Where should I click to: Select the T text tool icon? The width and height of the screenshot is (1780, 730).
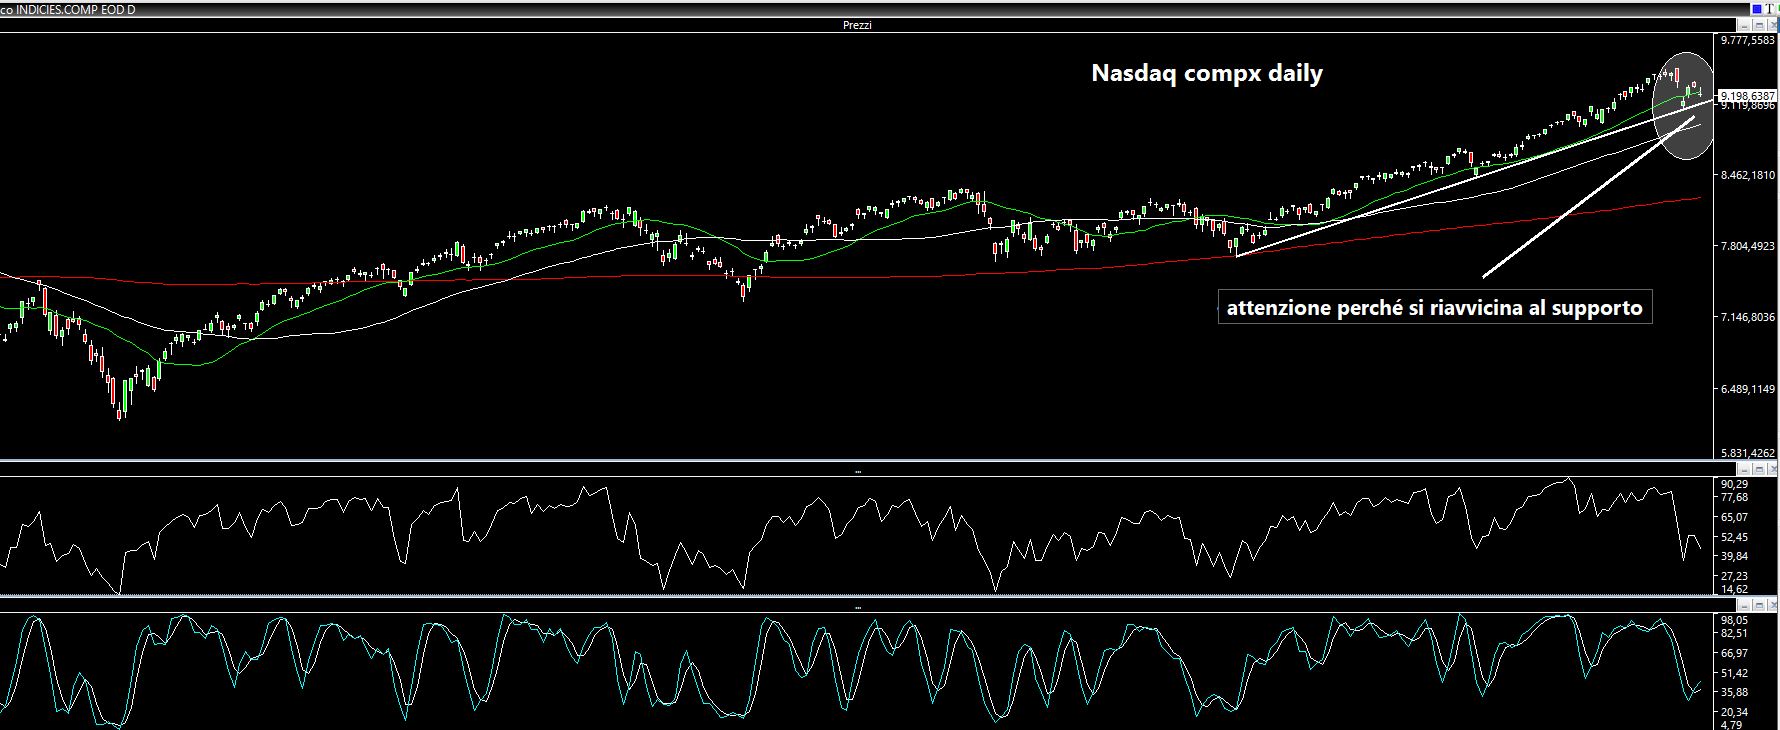point(1769,9)
